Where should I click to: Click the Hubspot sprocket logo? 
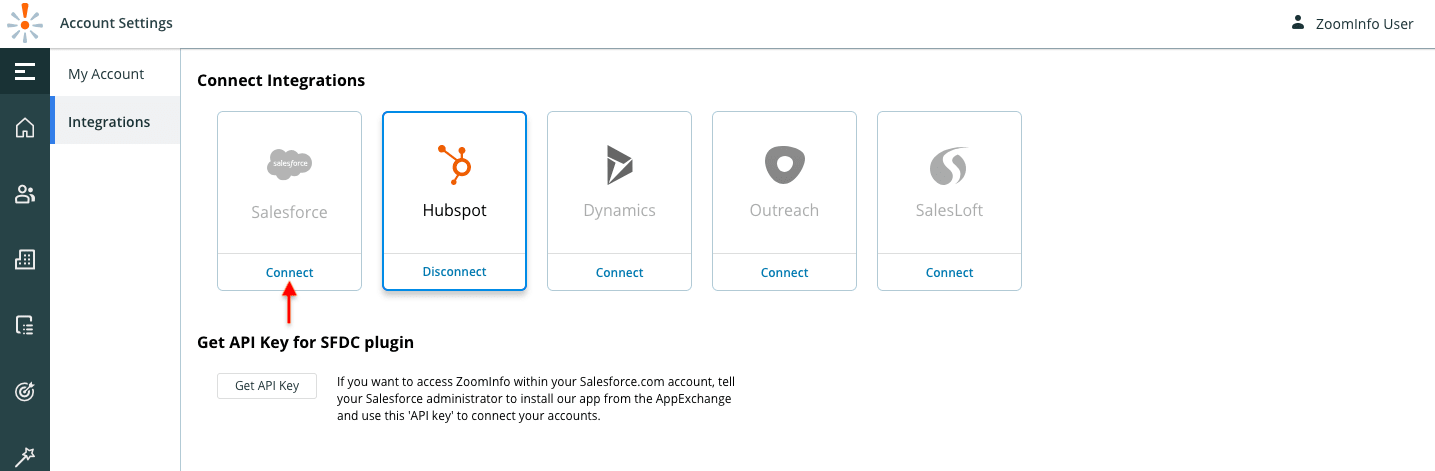tap(455, 164)
